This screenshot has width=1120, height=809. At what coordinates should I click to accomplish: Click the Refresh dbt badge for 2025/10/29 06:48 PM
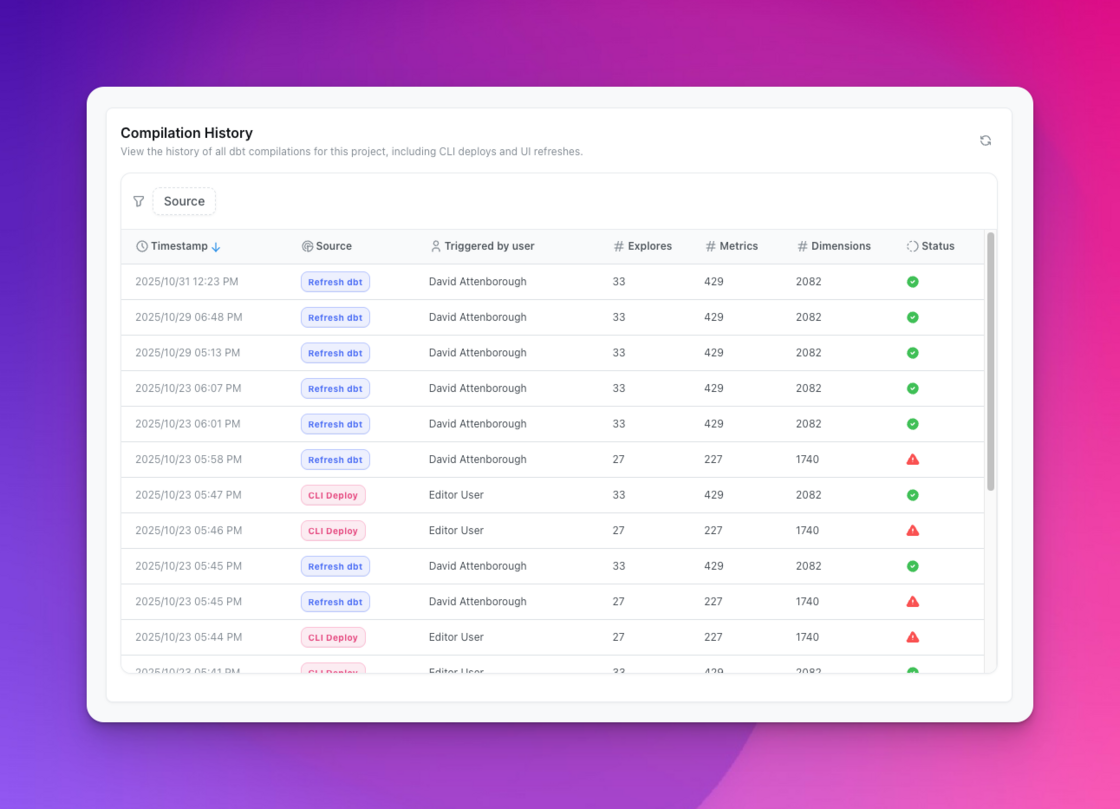click(x=335, y=318)
